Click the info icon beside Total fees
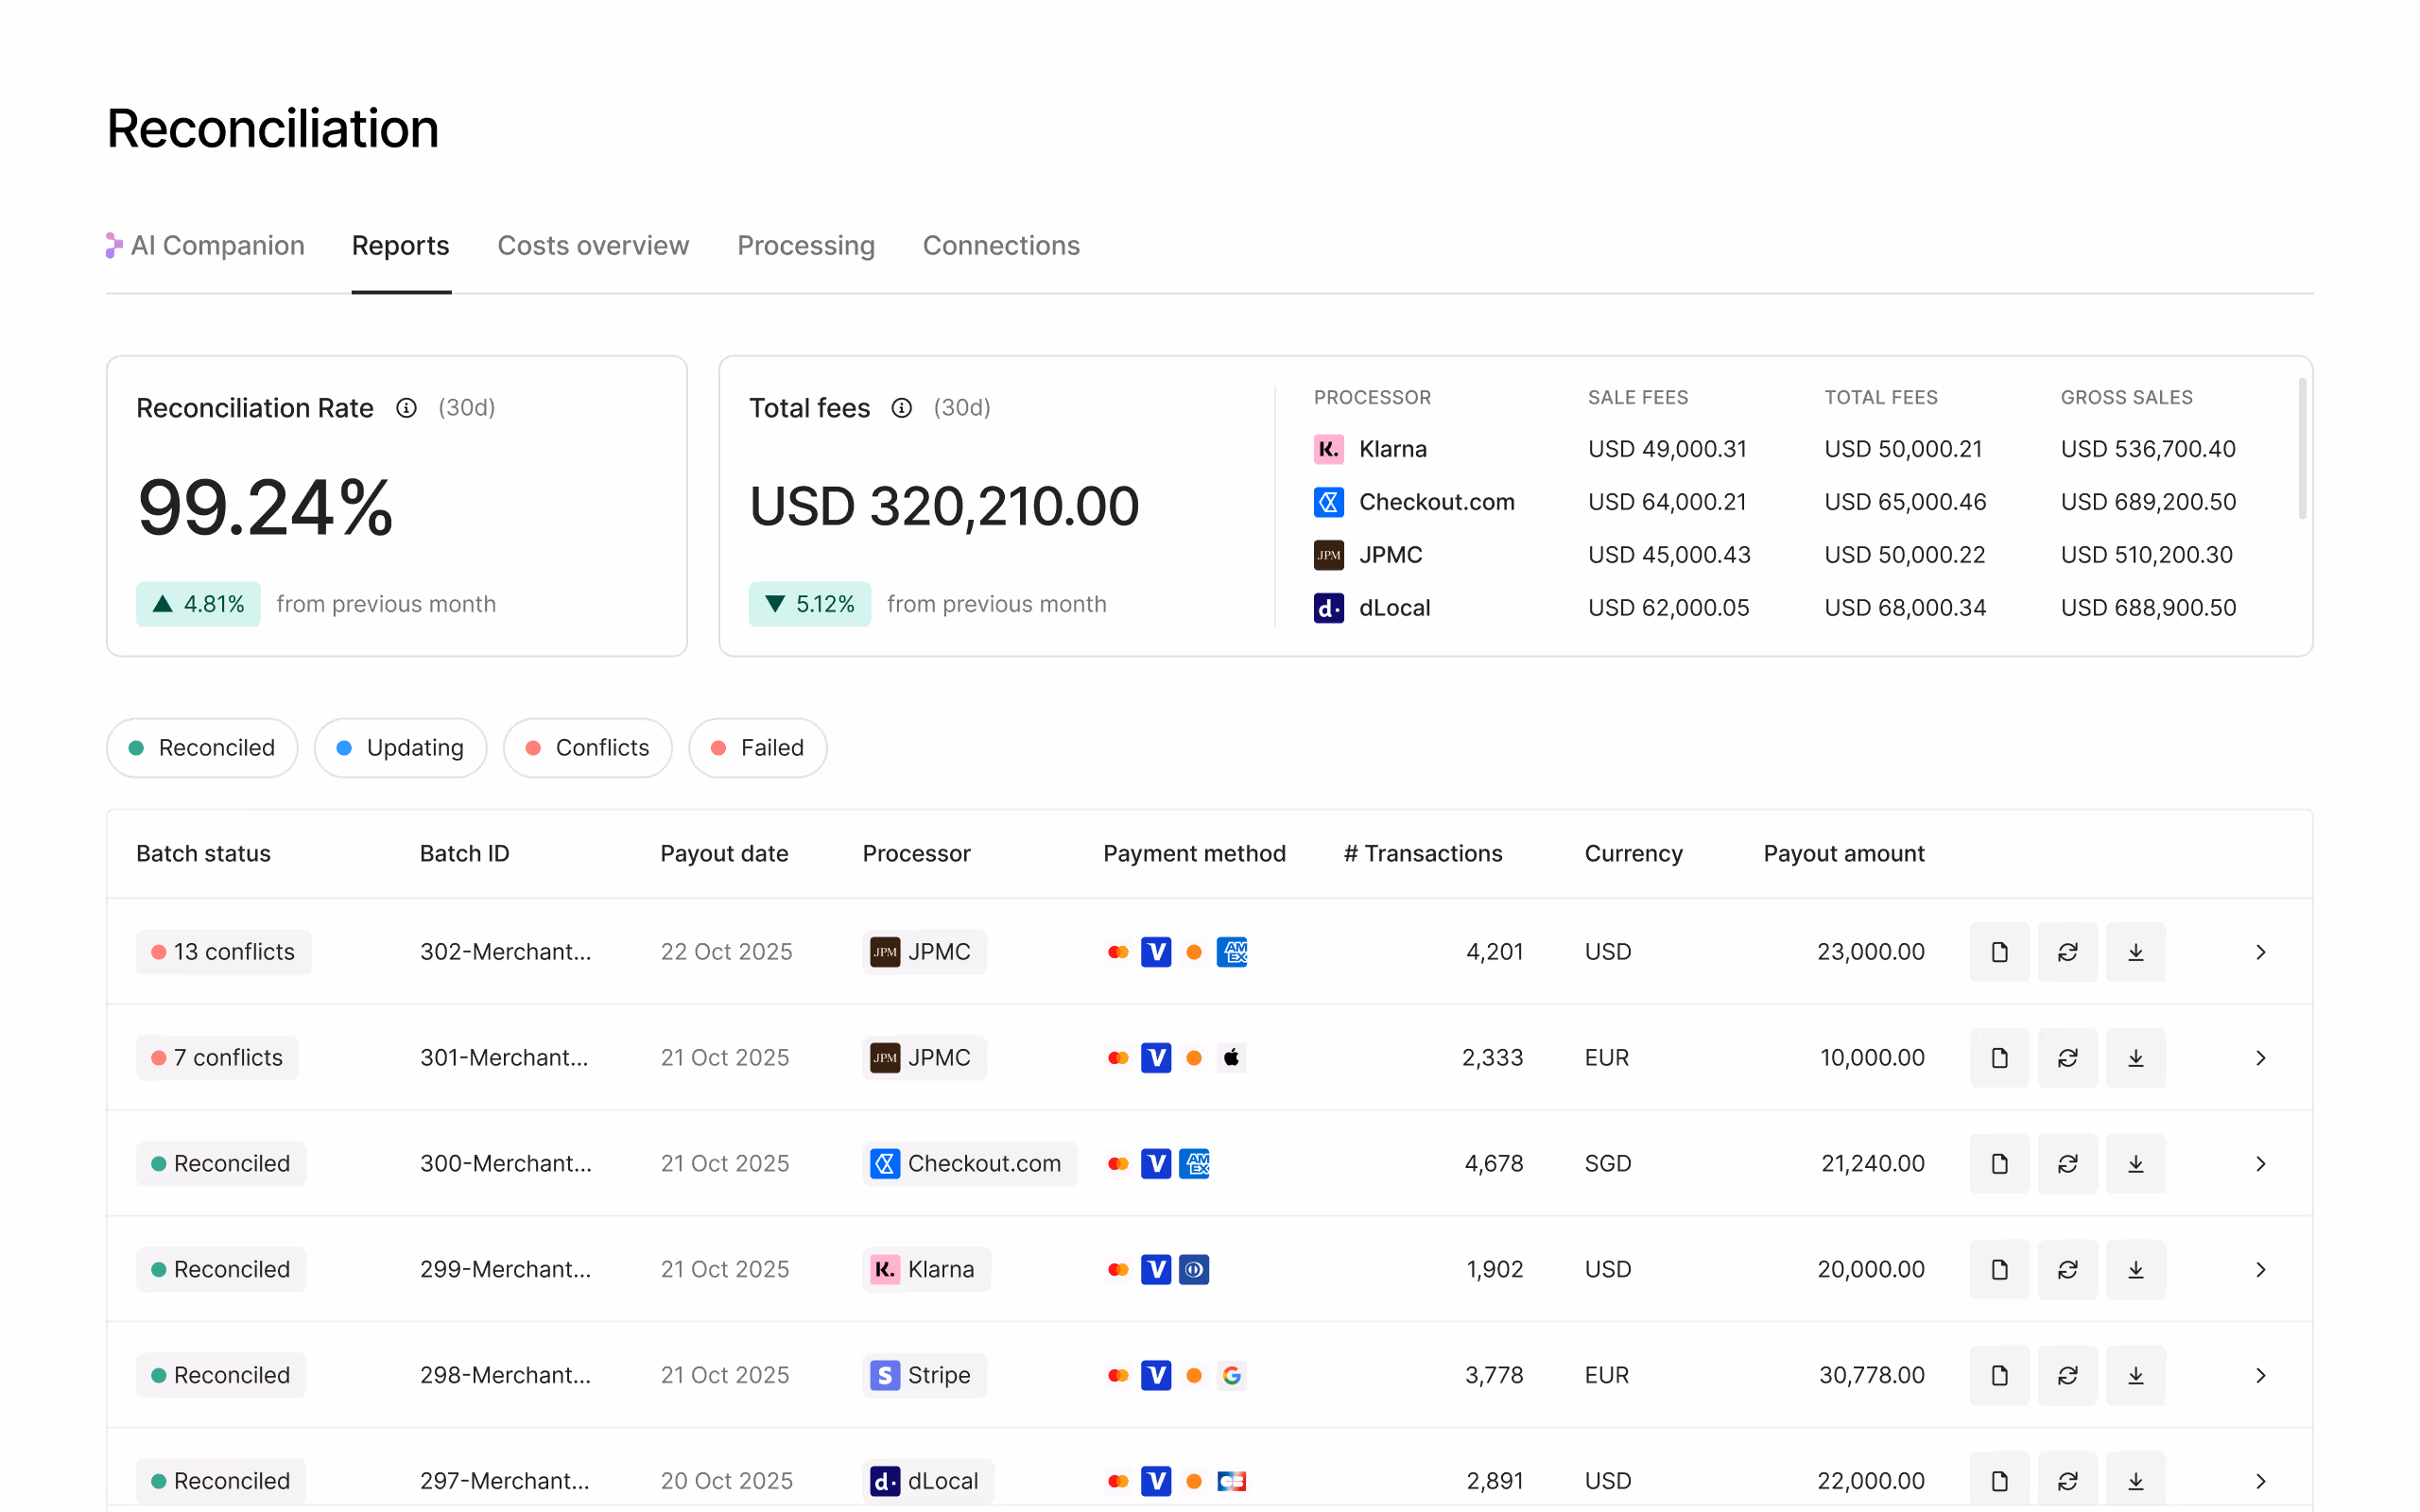Image resolution: width=2420 pixels, height=1512 pixels. pyautogui.click(x=901, y=408)
